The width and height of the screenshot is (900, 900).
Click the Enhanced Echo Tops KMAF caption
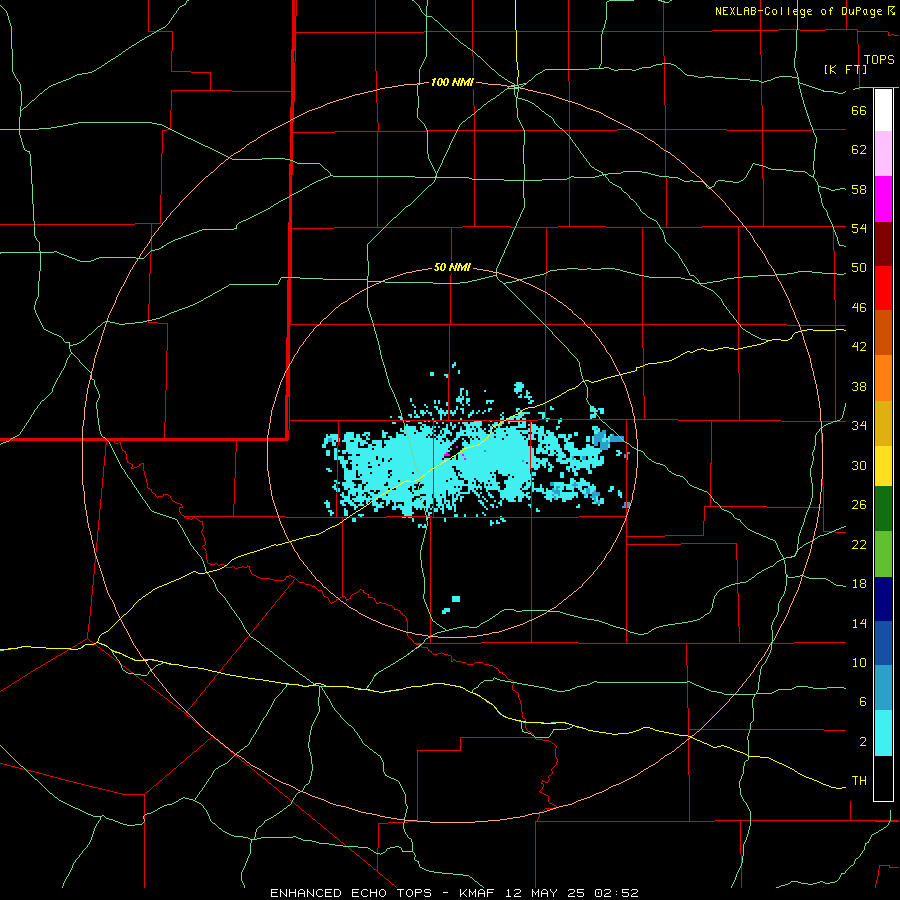coord(454,893)
